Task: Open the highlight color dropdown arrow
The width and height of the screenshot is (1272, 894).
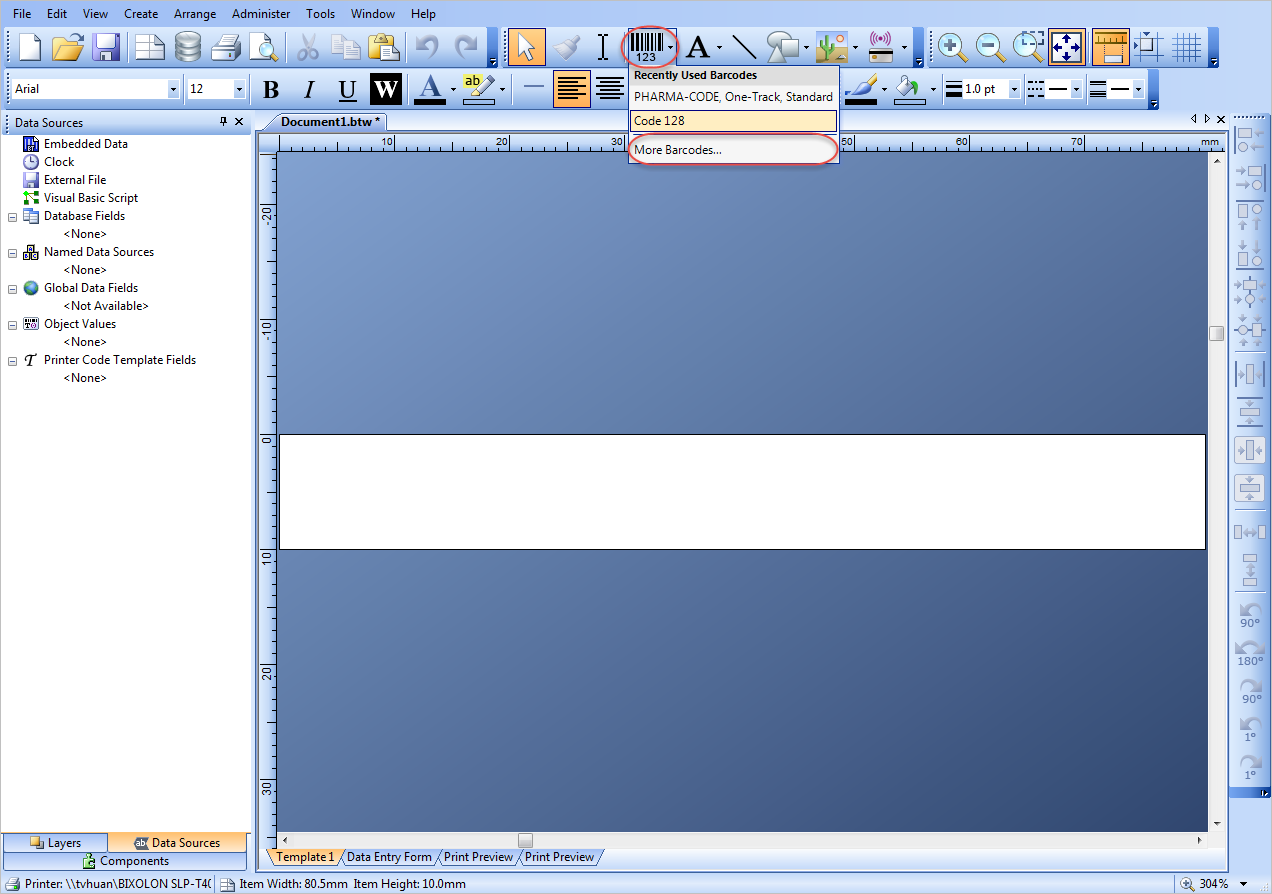Action: 502,89
